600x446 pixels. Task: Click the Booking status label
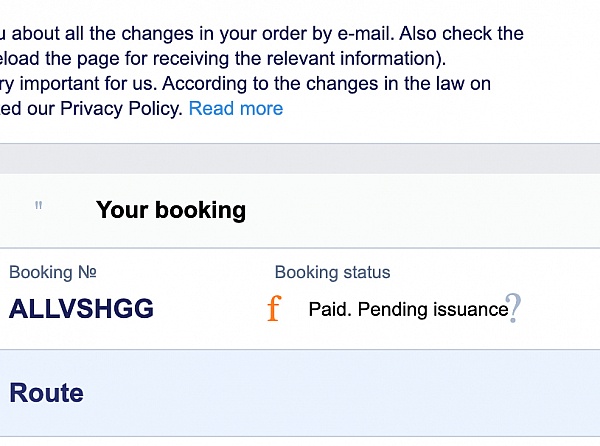click(332, 272)
